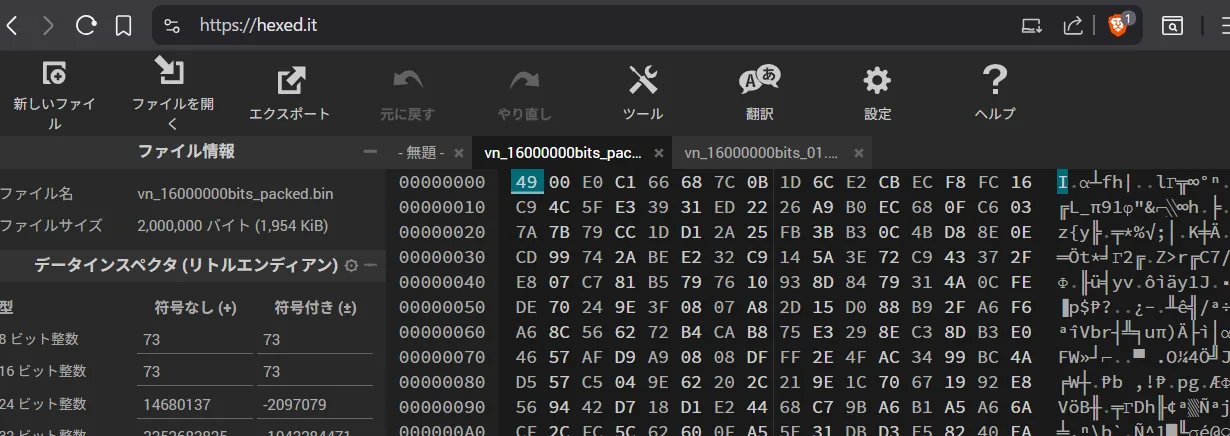The width and height of the screenshot is (1230, 436).
Task: Click the browser forward arrow
Action: (x=48, y=26)
